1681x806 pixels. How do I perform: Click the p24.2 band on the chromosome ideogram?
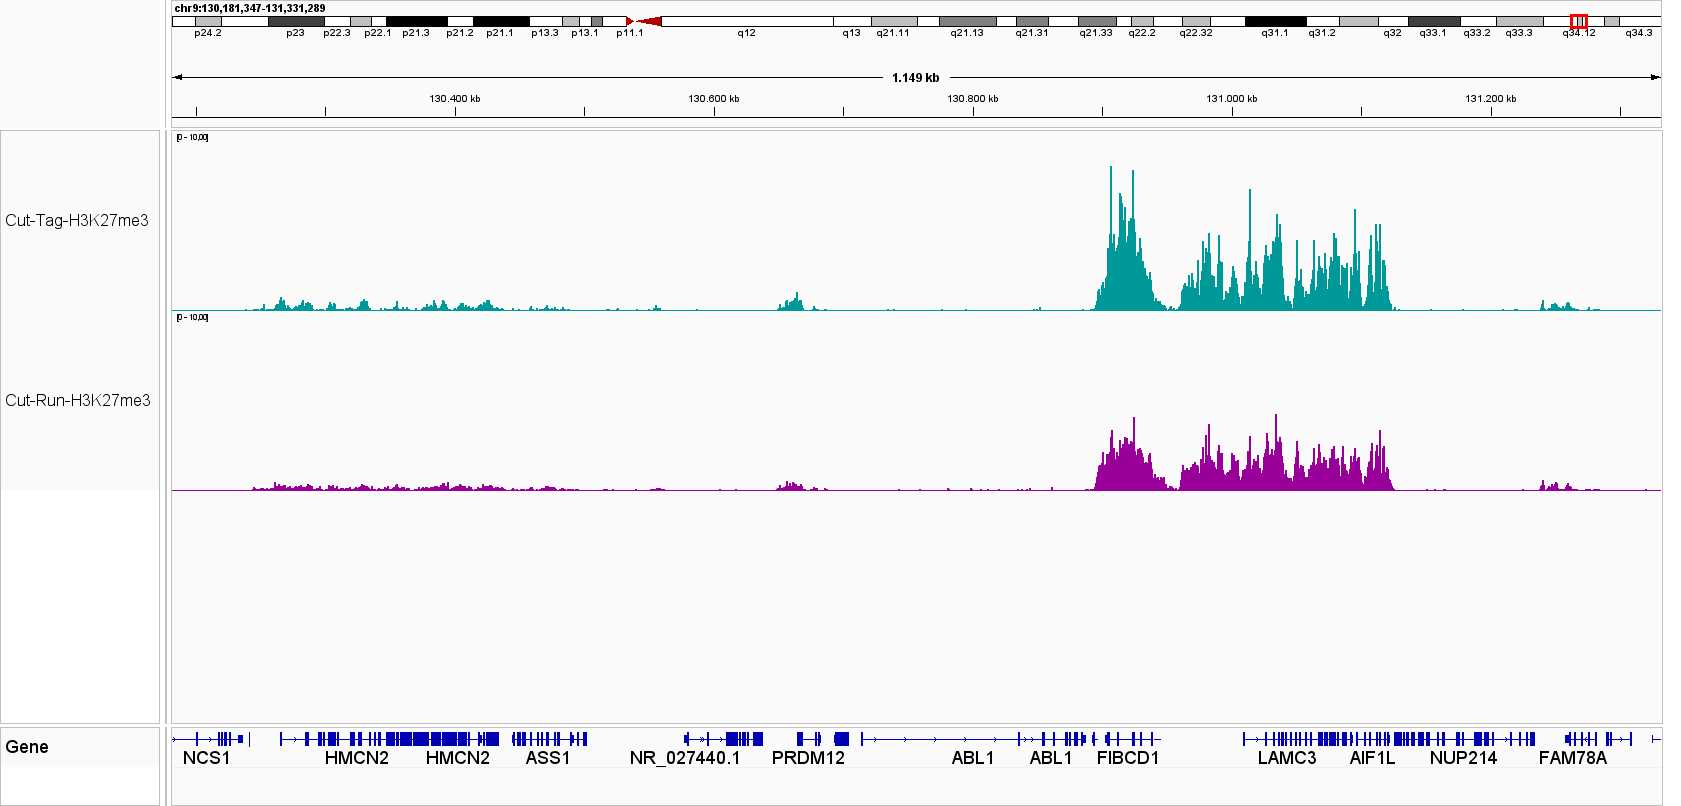coord(208,21)
